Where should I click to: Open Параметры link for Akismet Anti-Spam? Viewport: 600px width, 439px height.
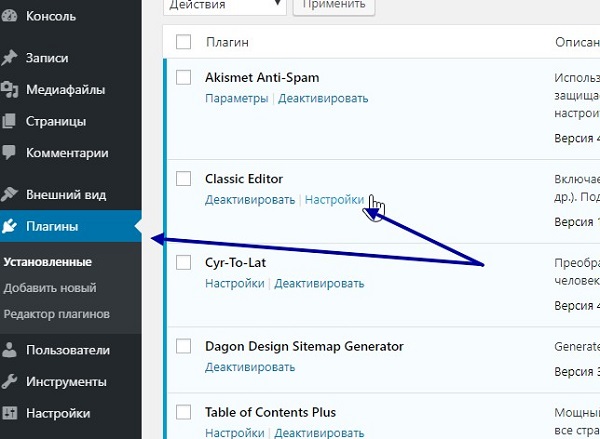pyautogui.click(x=236, y=98)
